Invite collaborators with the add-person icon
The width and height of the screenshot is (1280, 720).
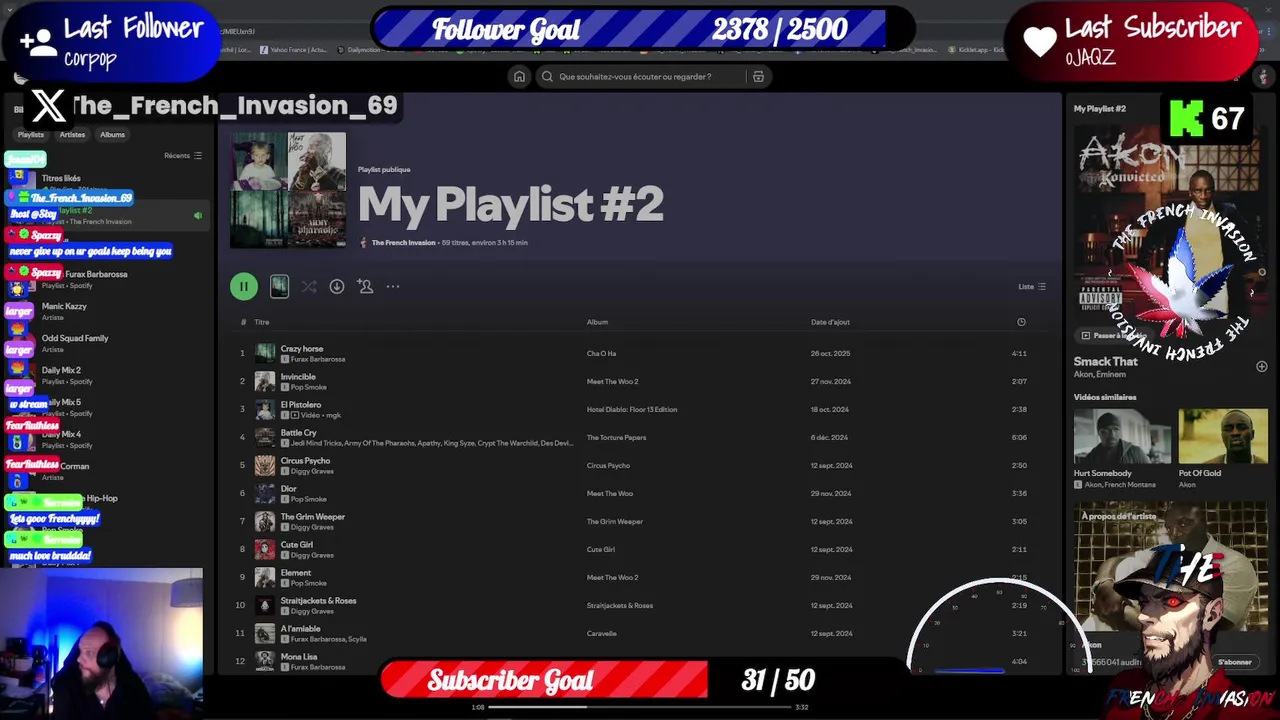(x=365, y=286)
